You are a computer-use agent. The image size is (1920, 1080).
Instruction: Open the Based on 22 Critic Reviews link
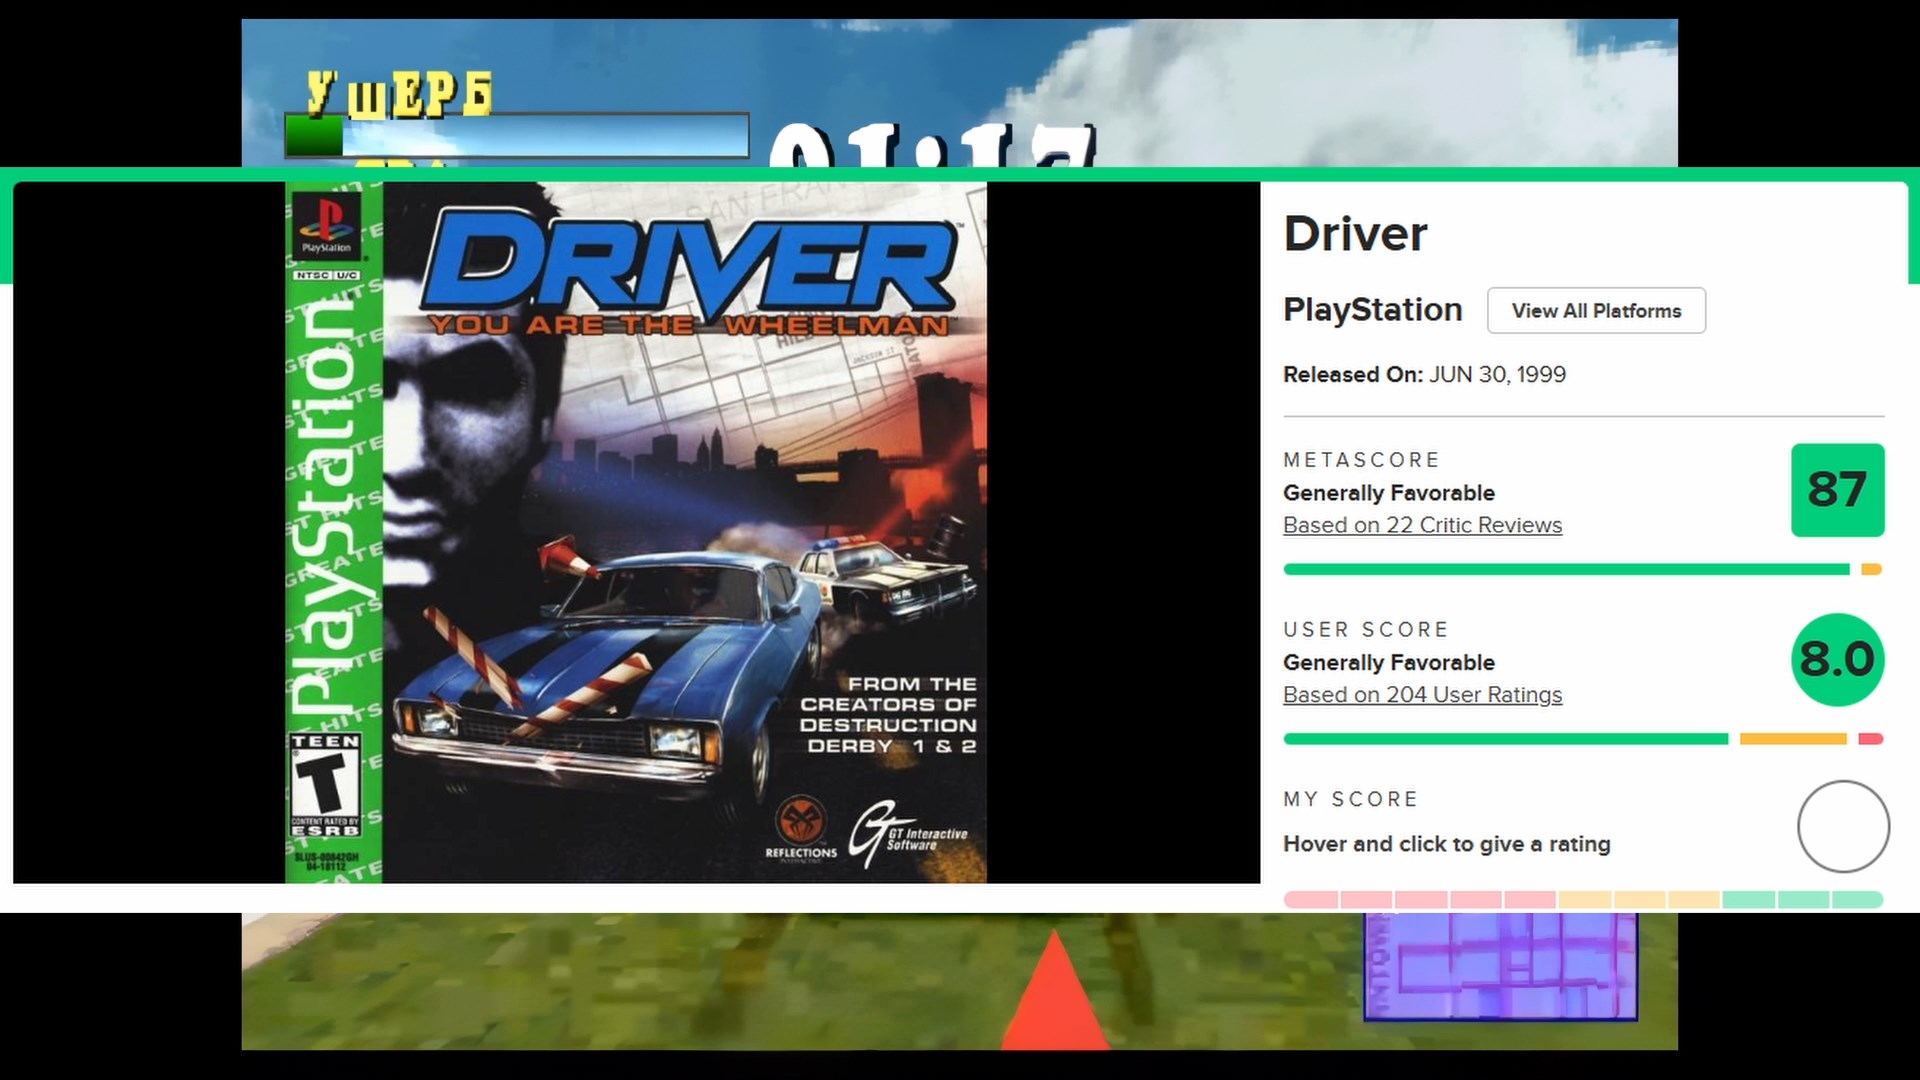tap(1422, 525)
